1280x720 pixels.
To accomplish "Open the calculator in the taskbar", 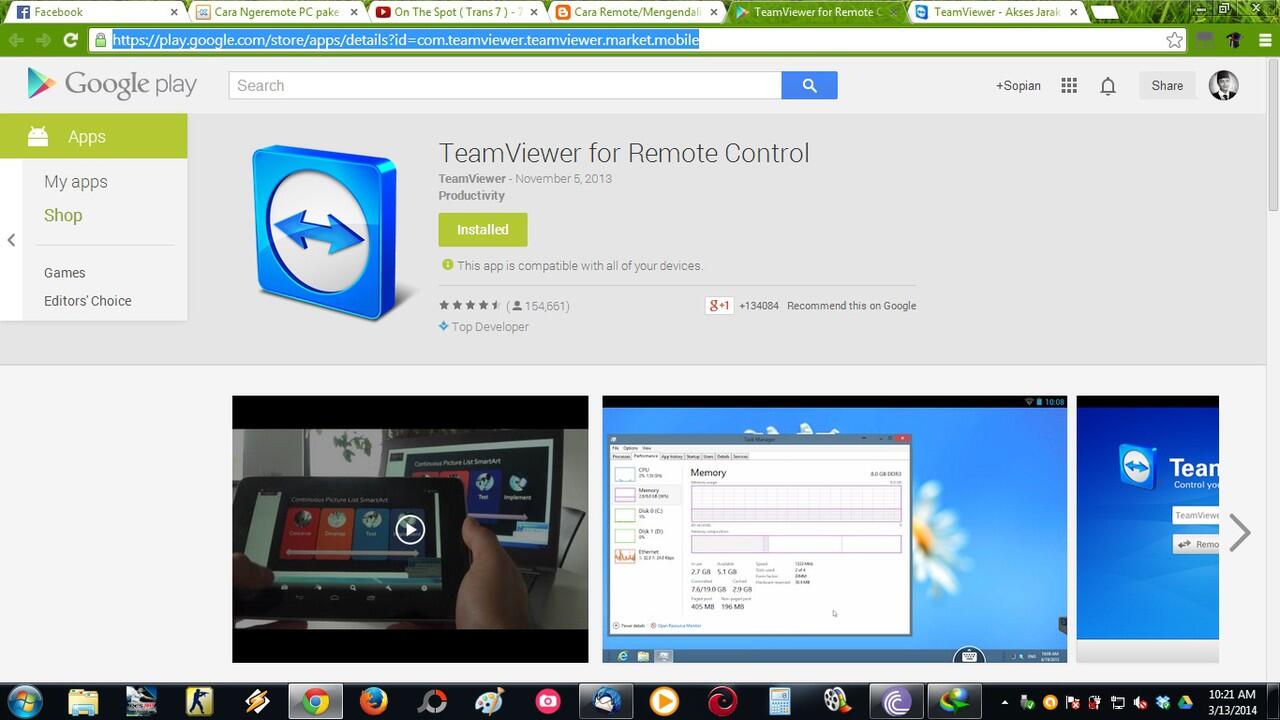I will [x=780, y=701].
